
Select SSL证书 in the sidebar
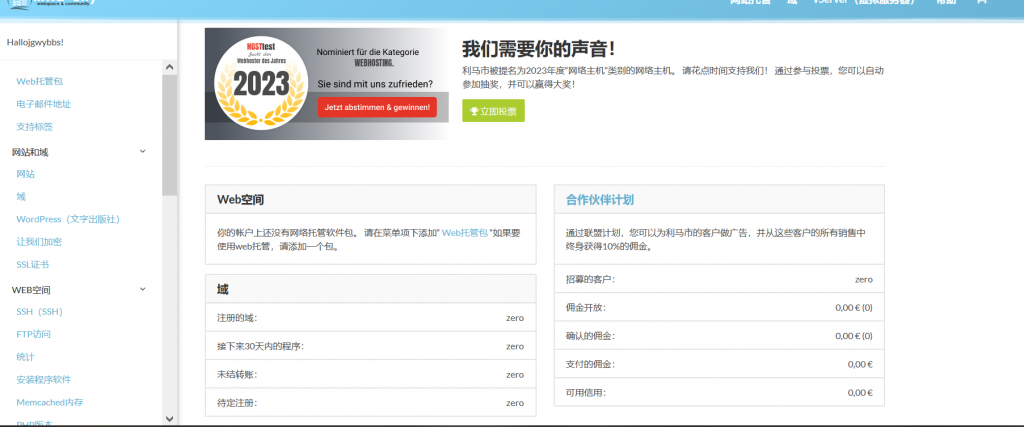(x=33, y=265)
